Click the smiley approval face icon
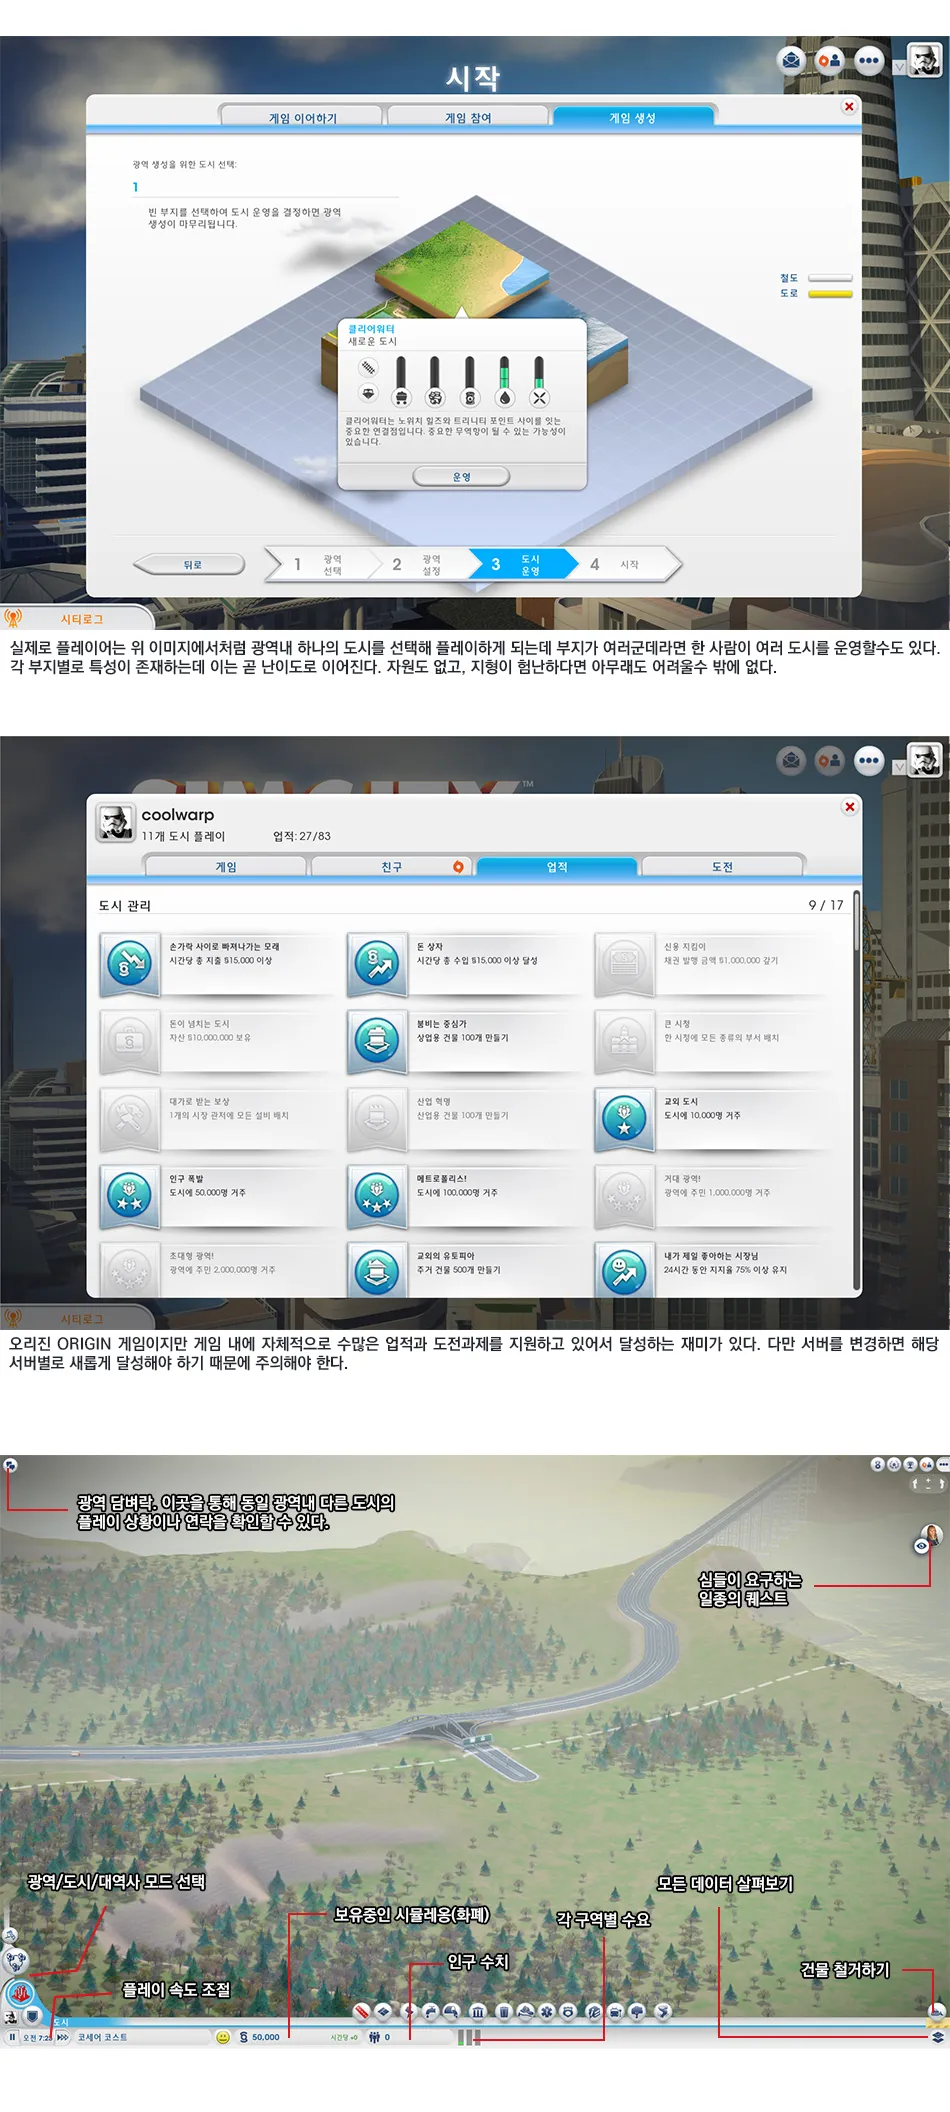This screenshot has width=950, height=2112. [x=223, y=2037]
